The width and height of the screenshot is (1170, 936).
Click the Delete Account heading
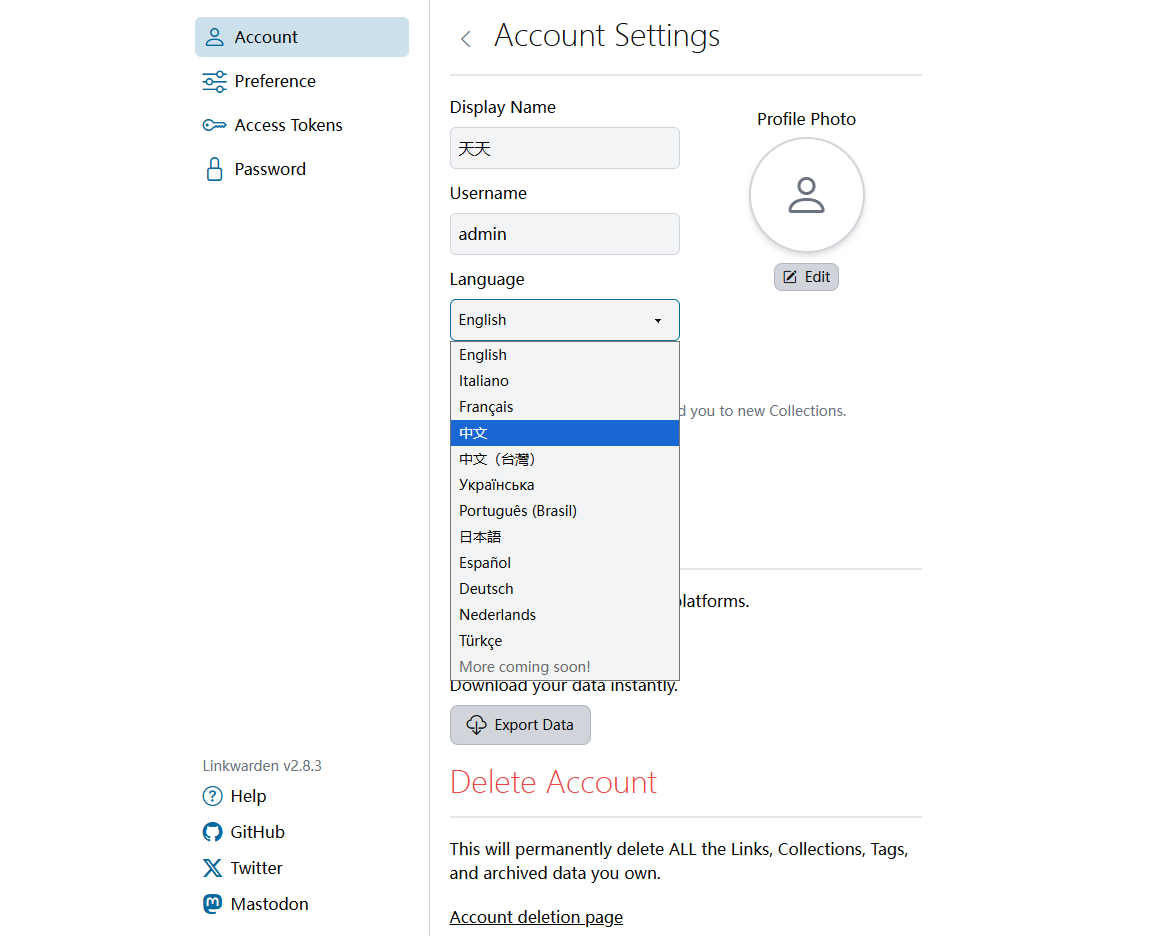point(553,783)
